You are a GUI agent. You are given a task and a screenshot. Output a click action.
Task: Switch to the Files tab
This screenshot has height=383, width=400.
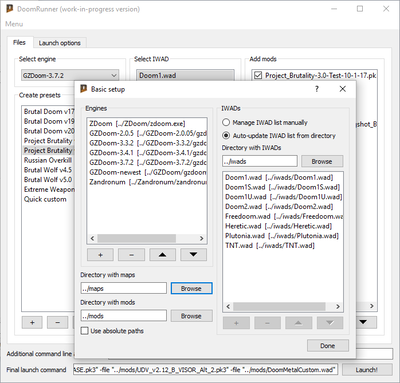(19, 43)
